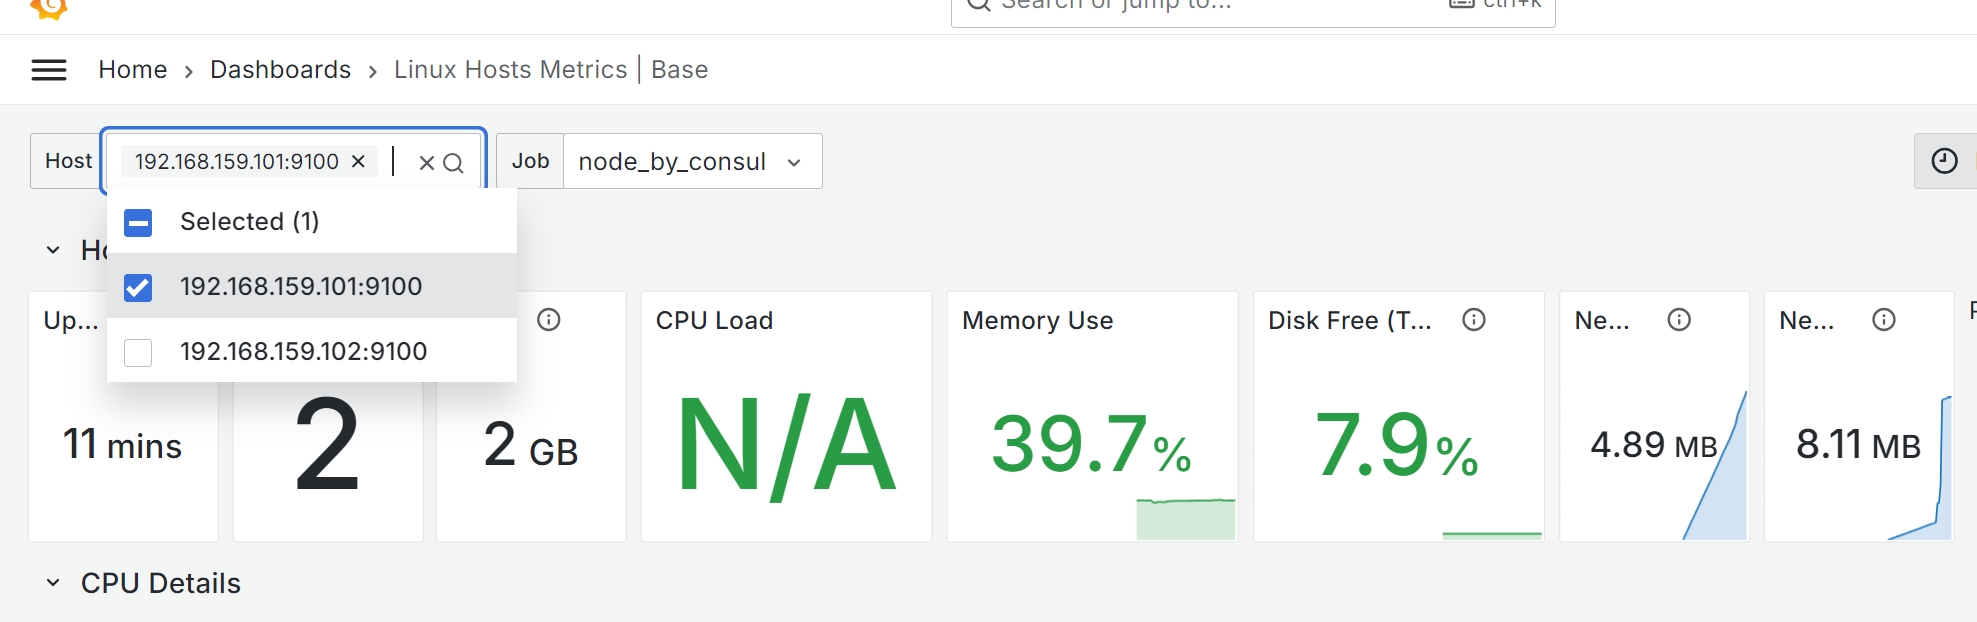Remove the 192.168.159.101:9100 host chip
Viewport: 1977px width, 622px height.
click(x=358, y=161)
